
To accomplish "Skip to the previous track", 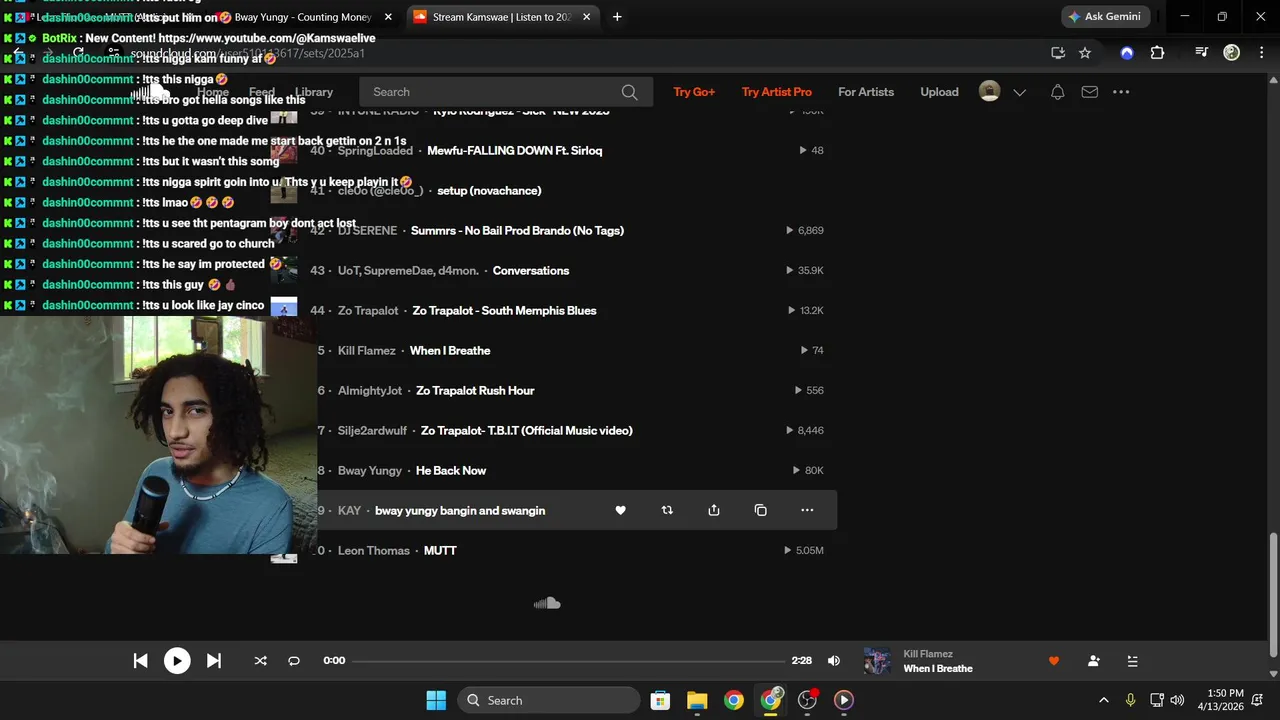I will tap(141, 661).
